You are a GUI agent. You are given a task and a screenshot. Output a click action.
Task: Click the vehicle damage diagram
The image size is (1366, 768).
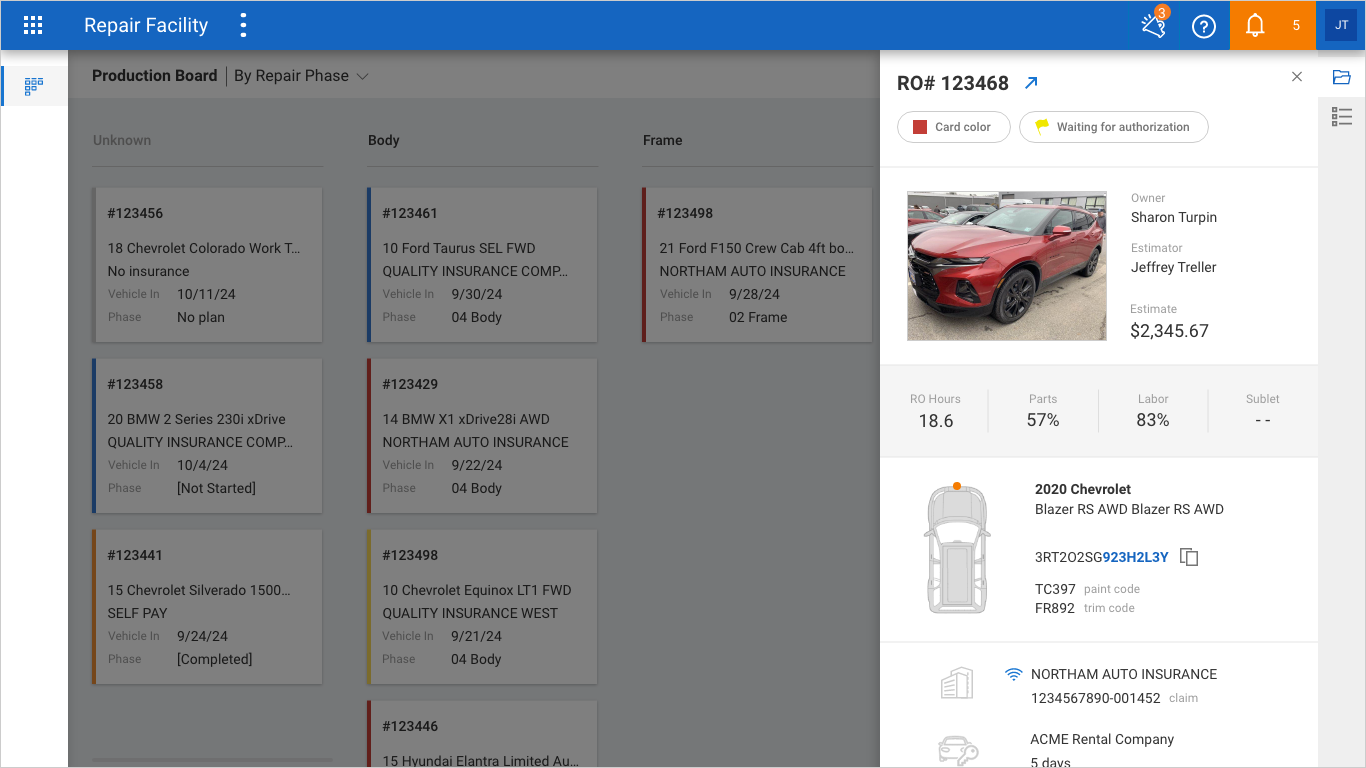tap(957, 548)
